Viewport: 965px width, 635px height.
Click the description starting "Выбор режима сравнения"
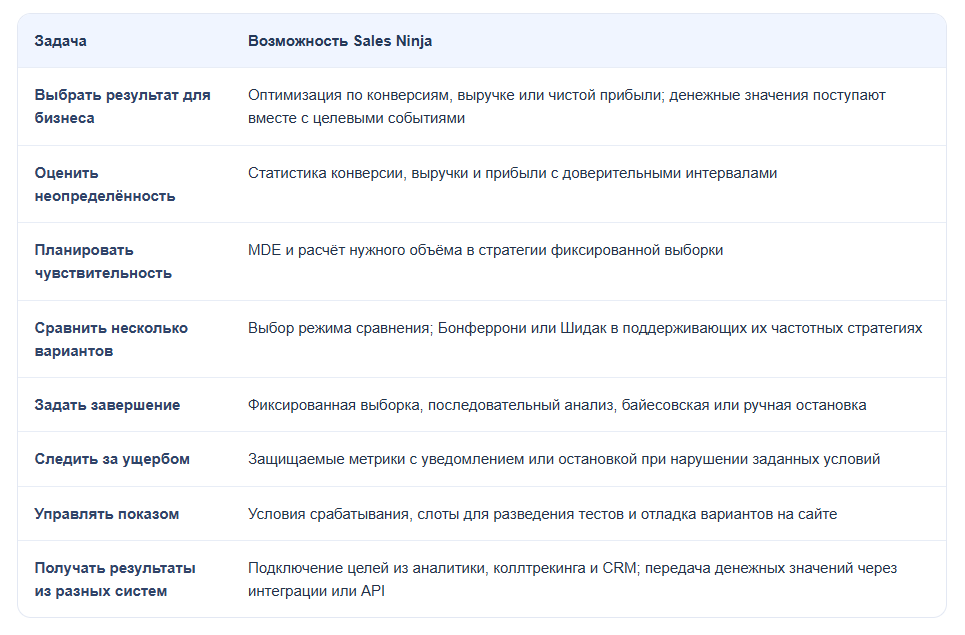pos(585,328)
